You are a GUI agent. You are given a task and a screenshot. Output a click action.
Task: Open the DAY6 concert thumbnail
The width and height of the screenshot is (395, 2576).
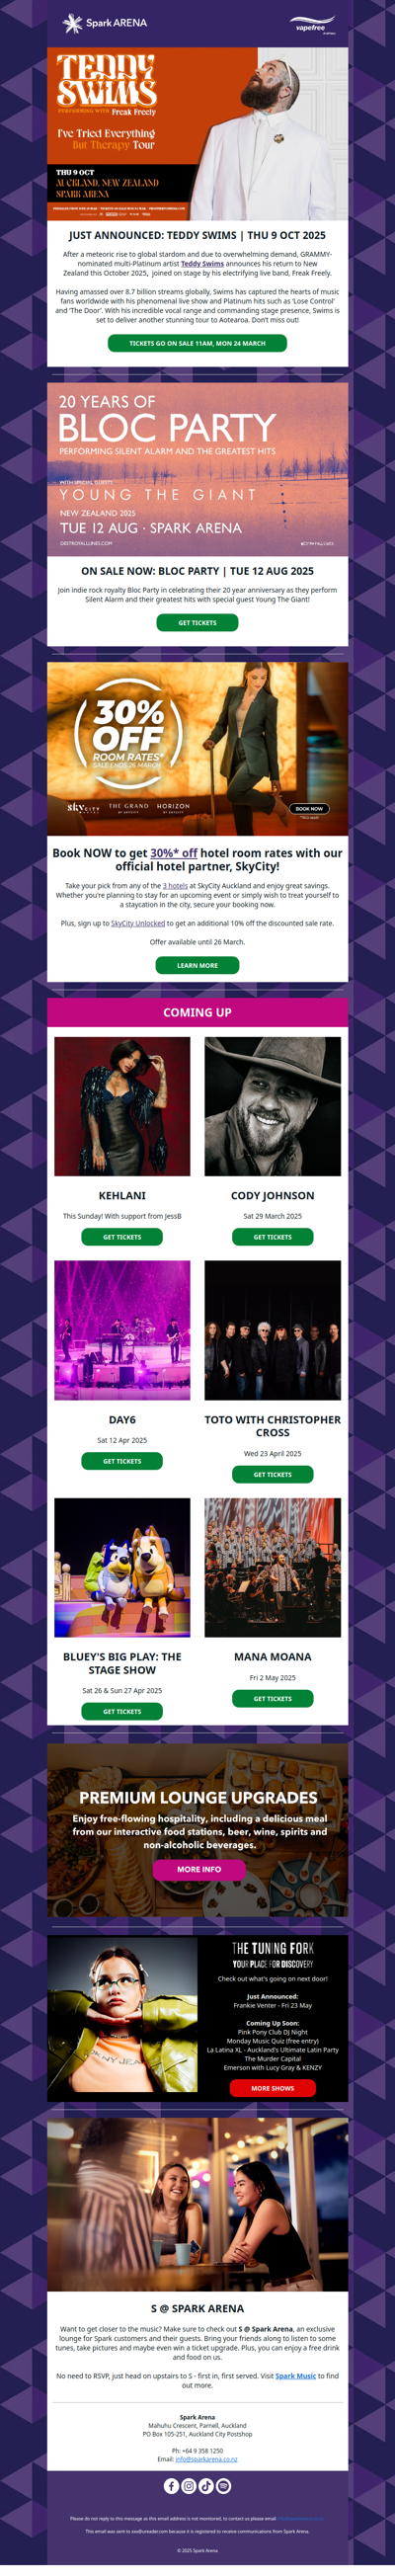pos(122,1330)
